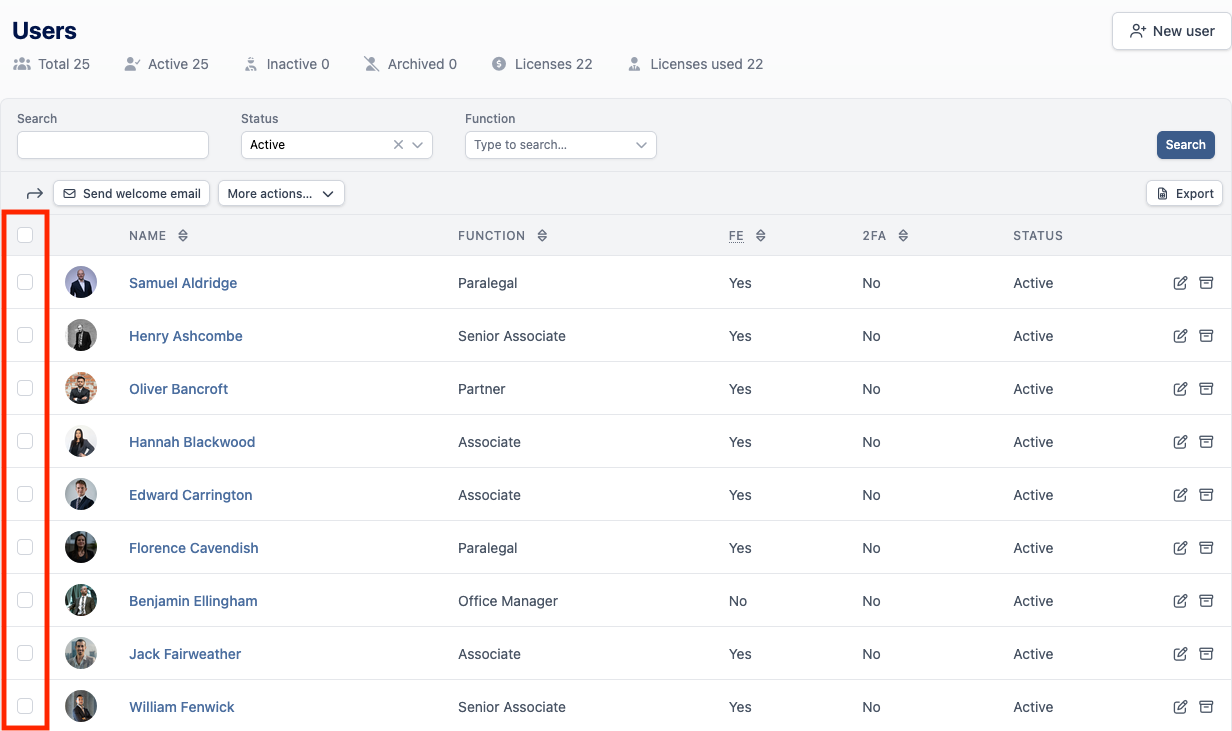Archive Benjamin Ellingham's account

point(1206,601)
